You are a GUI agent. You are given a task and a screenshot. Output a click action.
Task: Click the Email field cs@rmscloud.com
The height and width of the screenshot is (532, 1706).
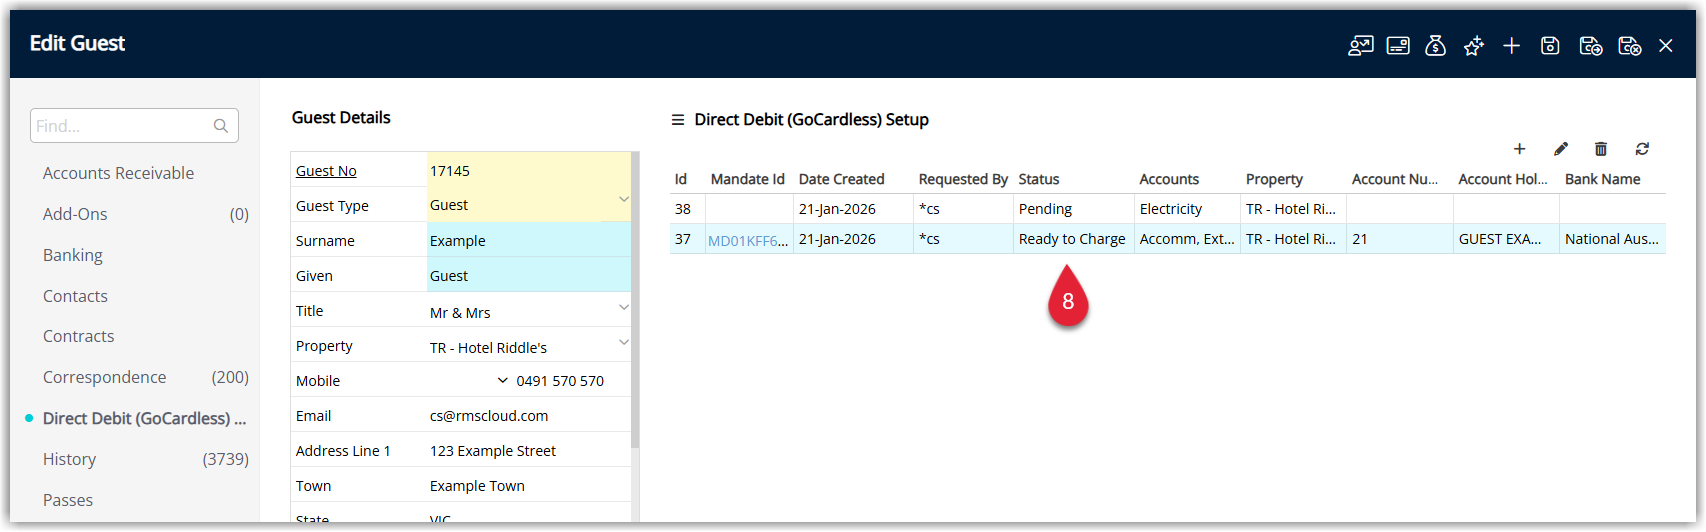[529, 415]
